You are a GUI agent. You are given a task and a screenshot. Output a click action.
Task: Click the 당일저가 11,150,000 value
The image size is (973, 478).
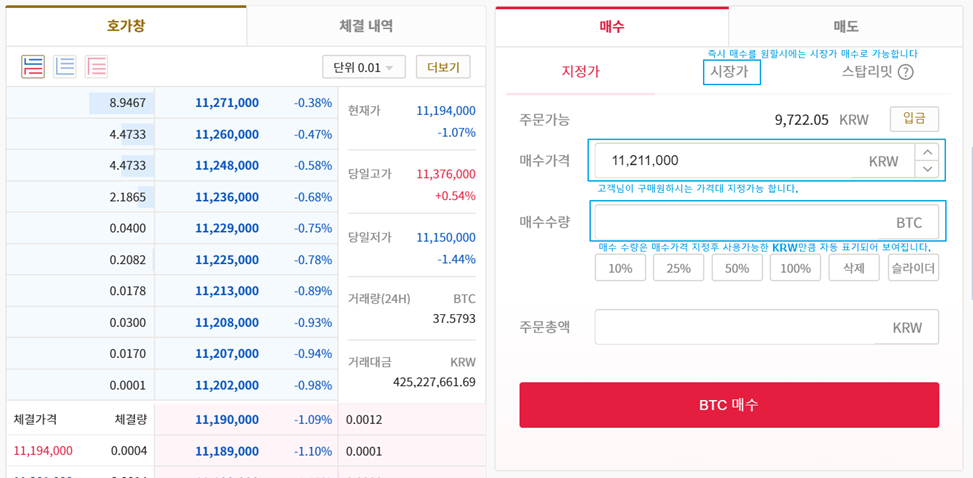click(x=446, y=238)
